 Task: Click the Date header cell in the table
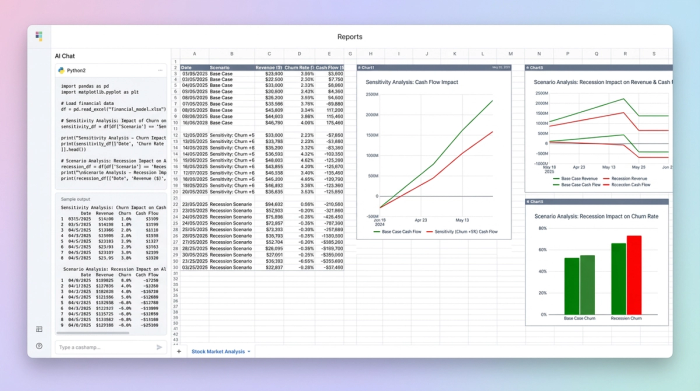tap(194, 67)
